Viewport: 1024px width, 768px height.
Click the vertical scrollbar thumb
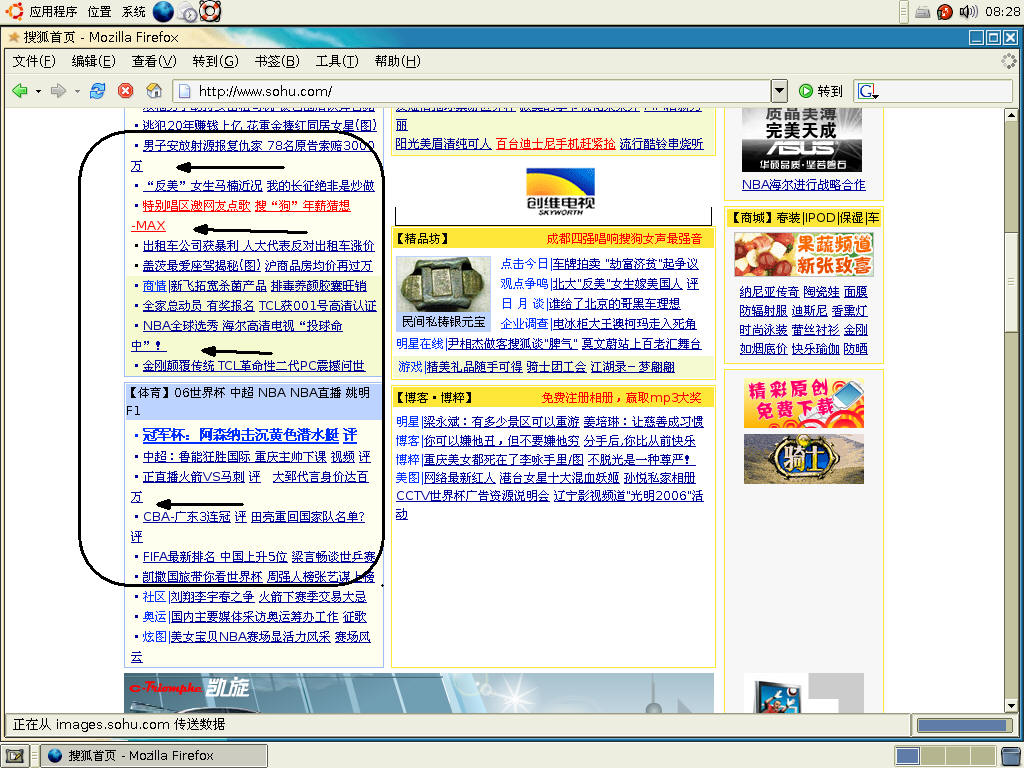click(x=1011, y=282)
